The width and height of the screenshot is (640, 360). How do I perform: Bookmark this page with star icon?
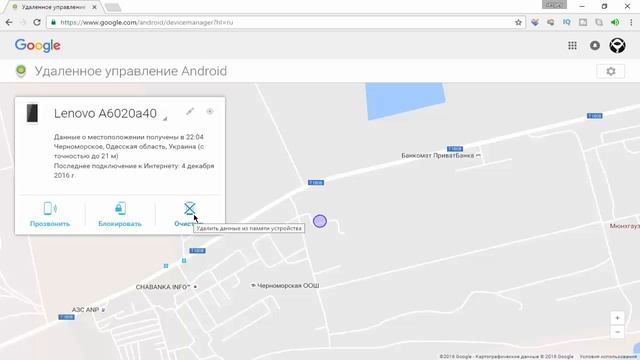click(518, 22)
